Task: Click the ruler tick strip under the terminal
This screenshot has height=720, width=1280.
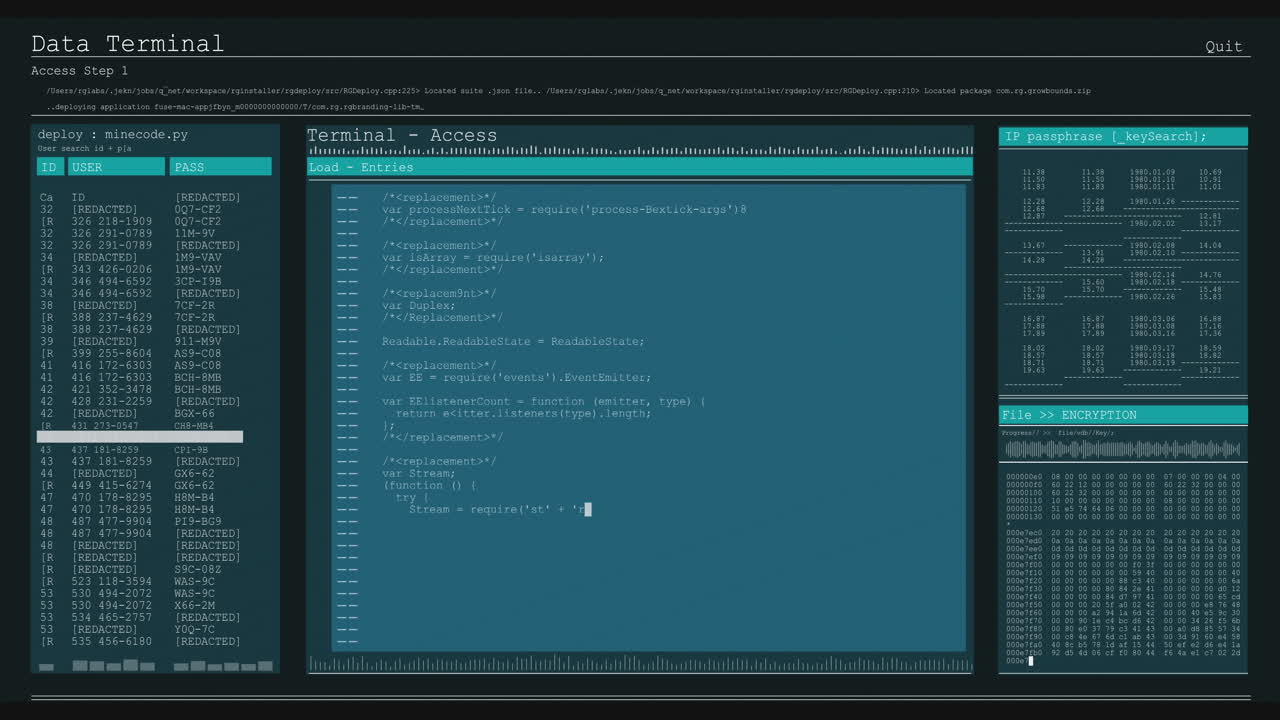Action: tap(639, 664)
